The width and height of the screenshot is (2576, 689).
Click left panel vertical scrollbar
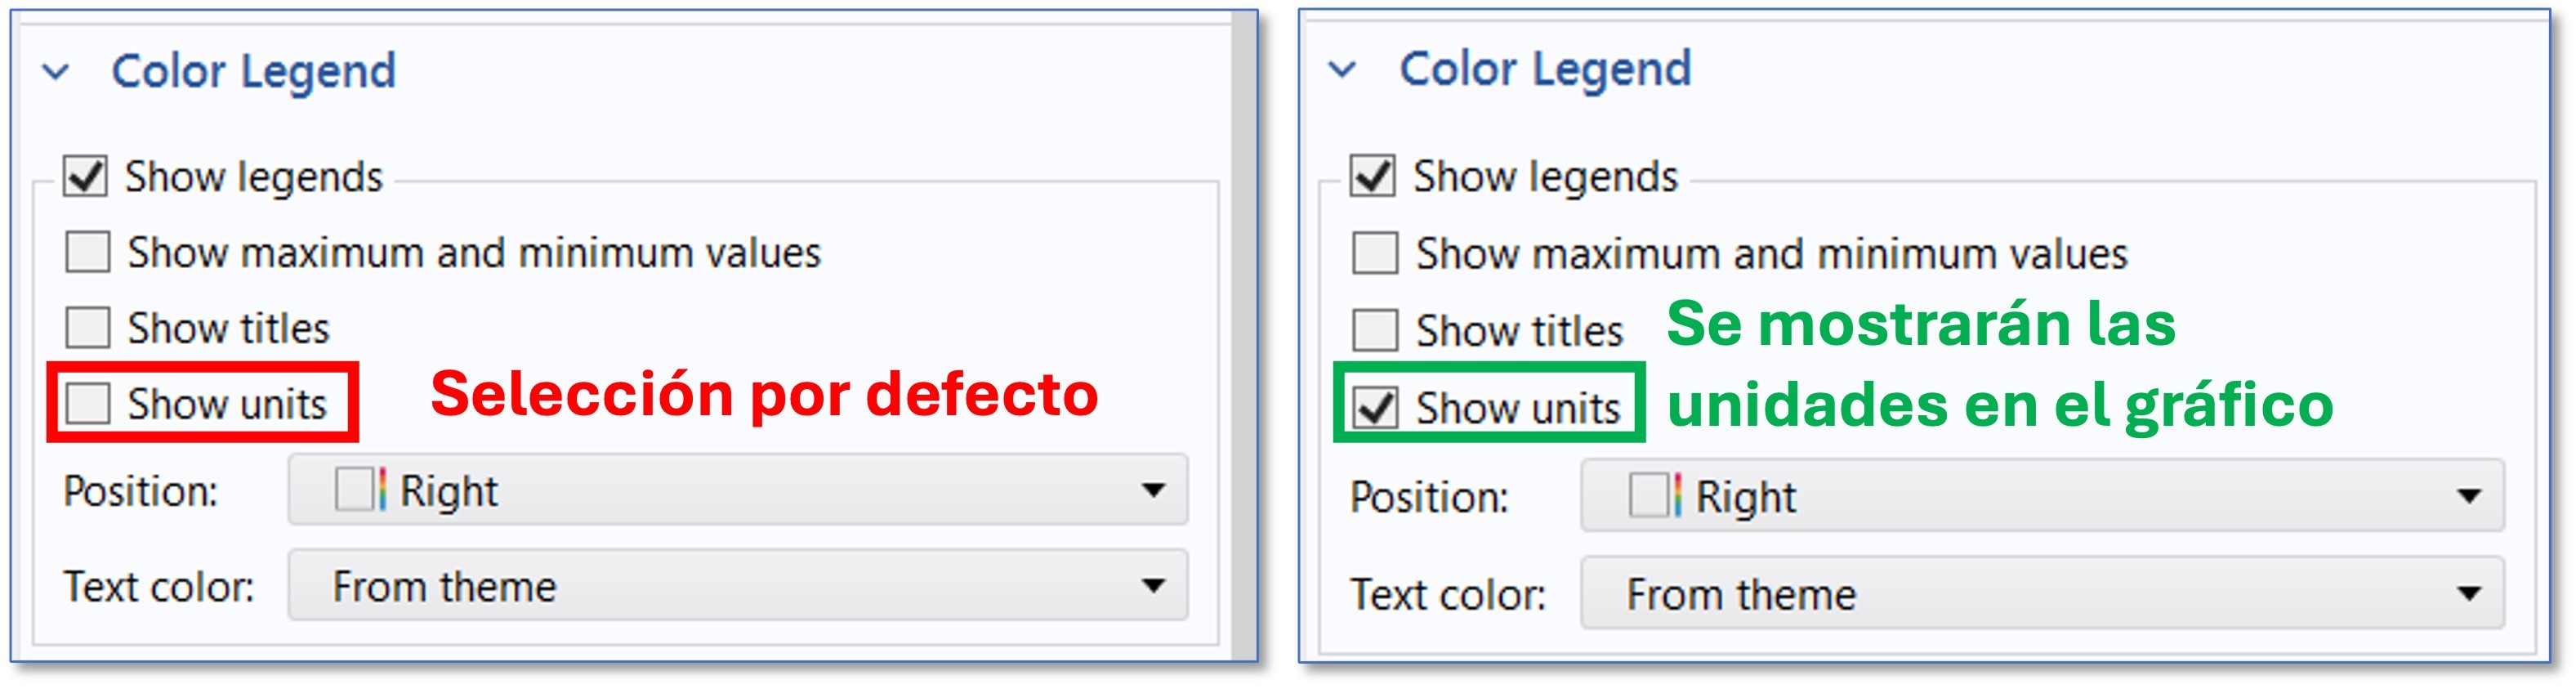1244,330
